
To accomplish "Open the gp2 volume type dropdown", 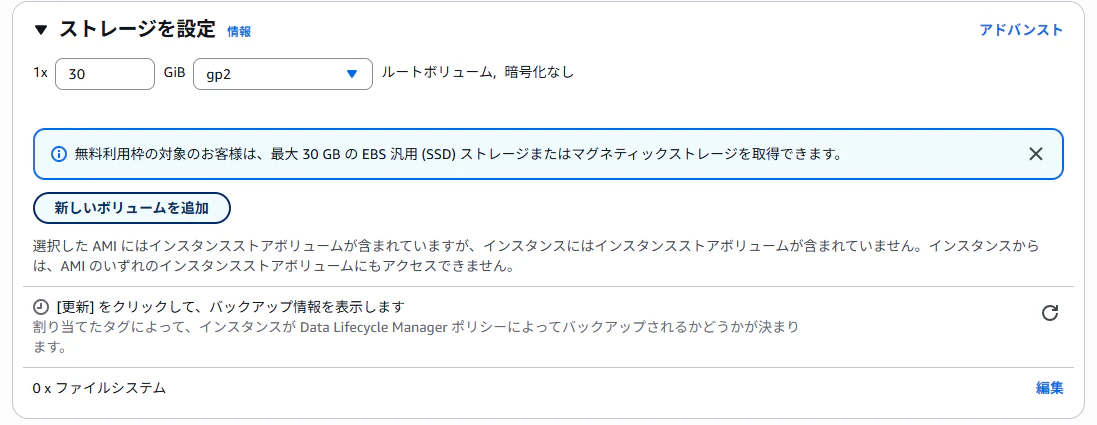I will click(x=283, y=74).
